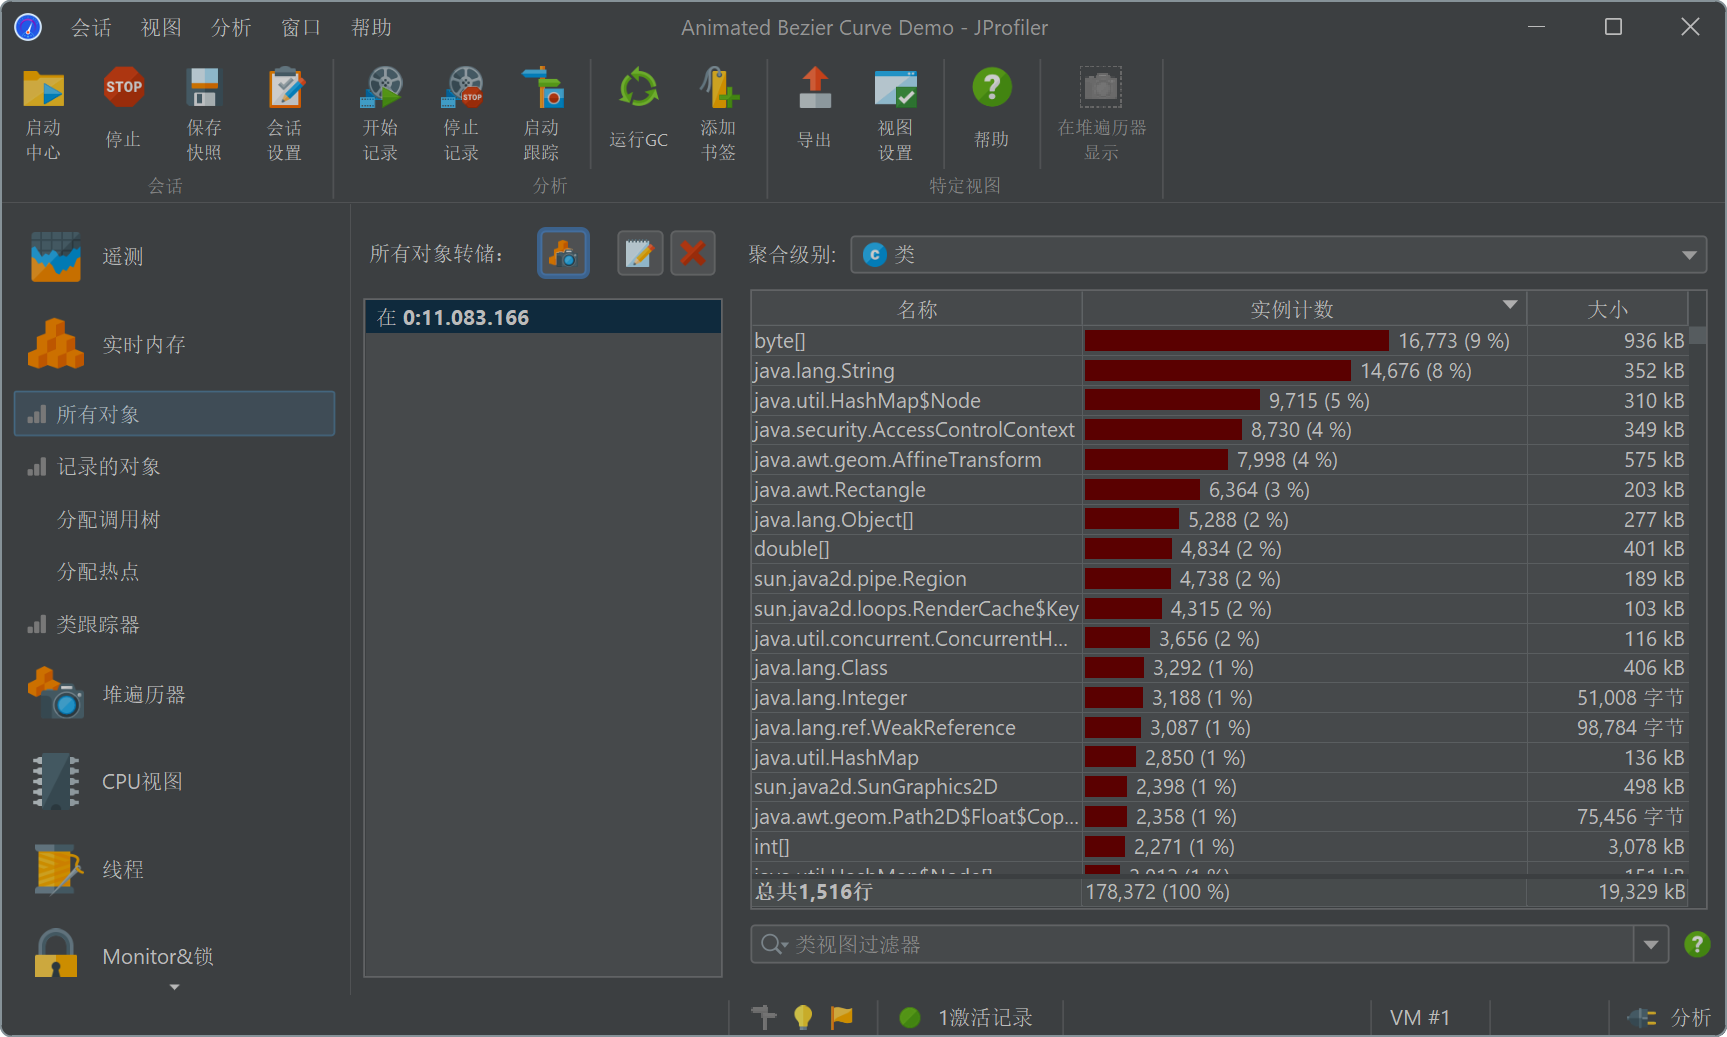This screenshot has height=1037, width=1727.
Task: Open the Start Center (启动中心)
Action: click(x=43, y=114)
